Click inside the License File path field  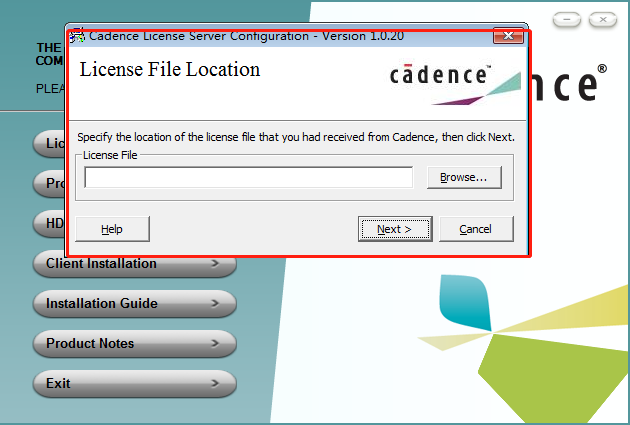(x=248, y=177)
